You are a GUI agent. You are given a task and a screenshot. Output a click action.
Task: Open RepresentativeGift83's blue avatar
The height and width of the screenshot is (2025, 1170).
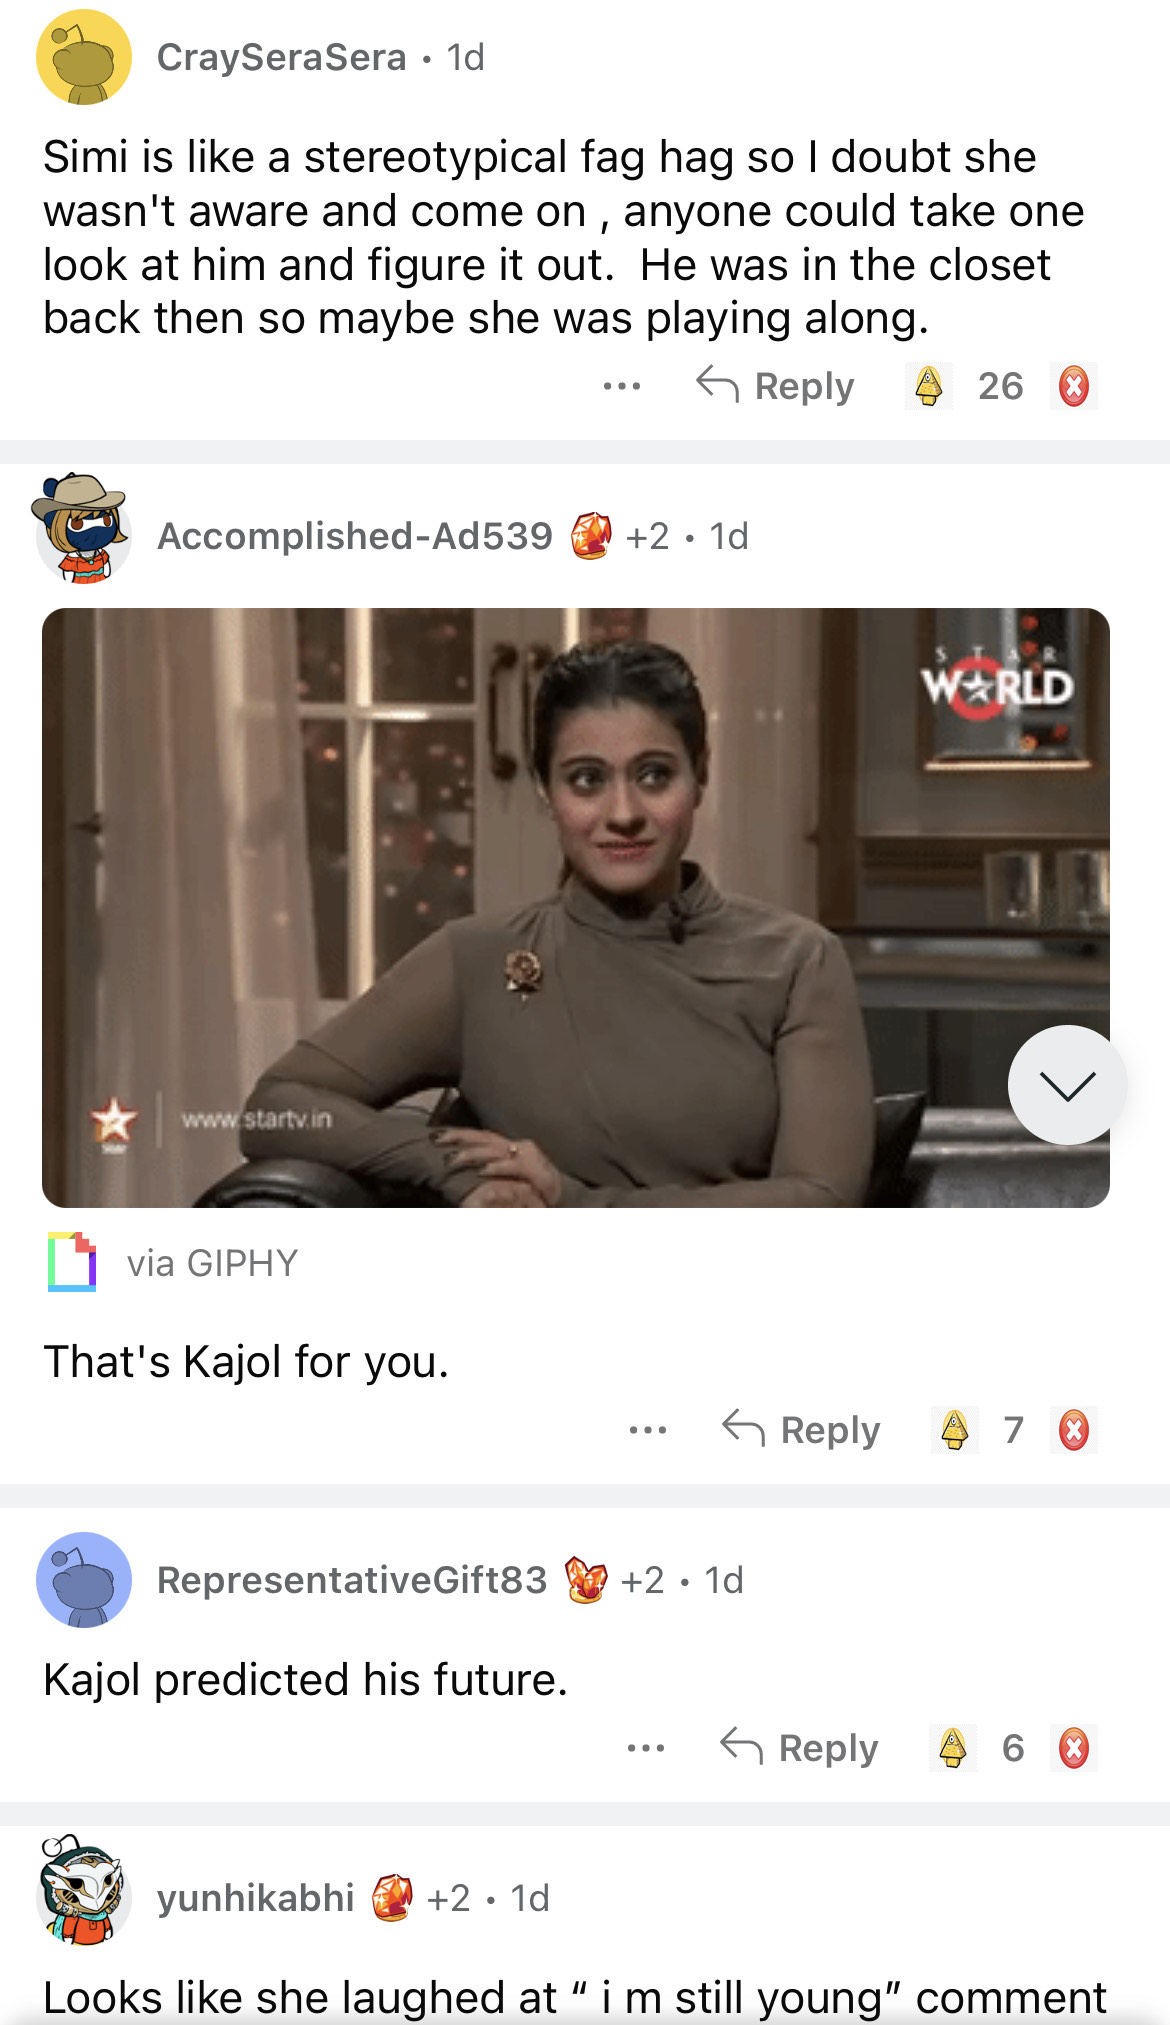pyautogui.click(x=84, y=1580)
